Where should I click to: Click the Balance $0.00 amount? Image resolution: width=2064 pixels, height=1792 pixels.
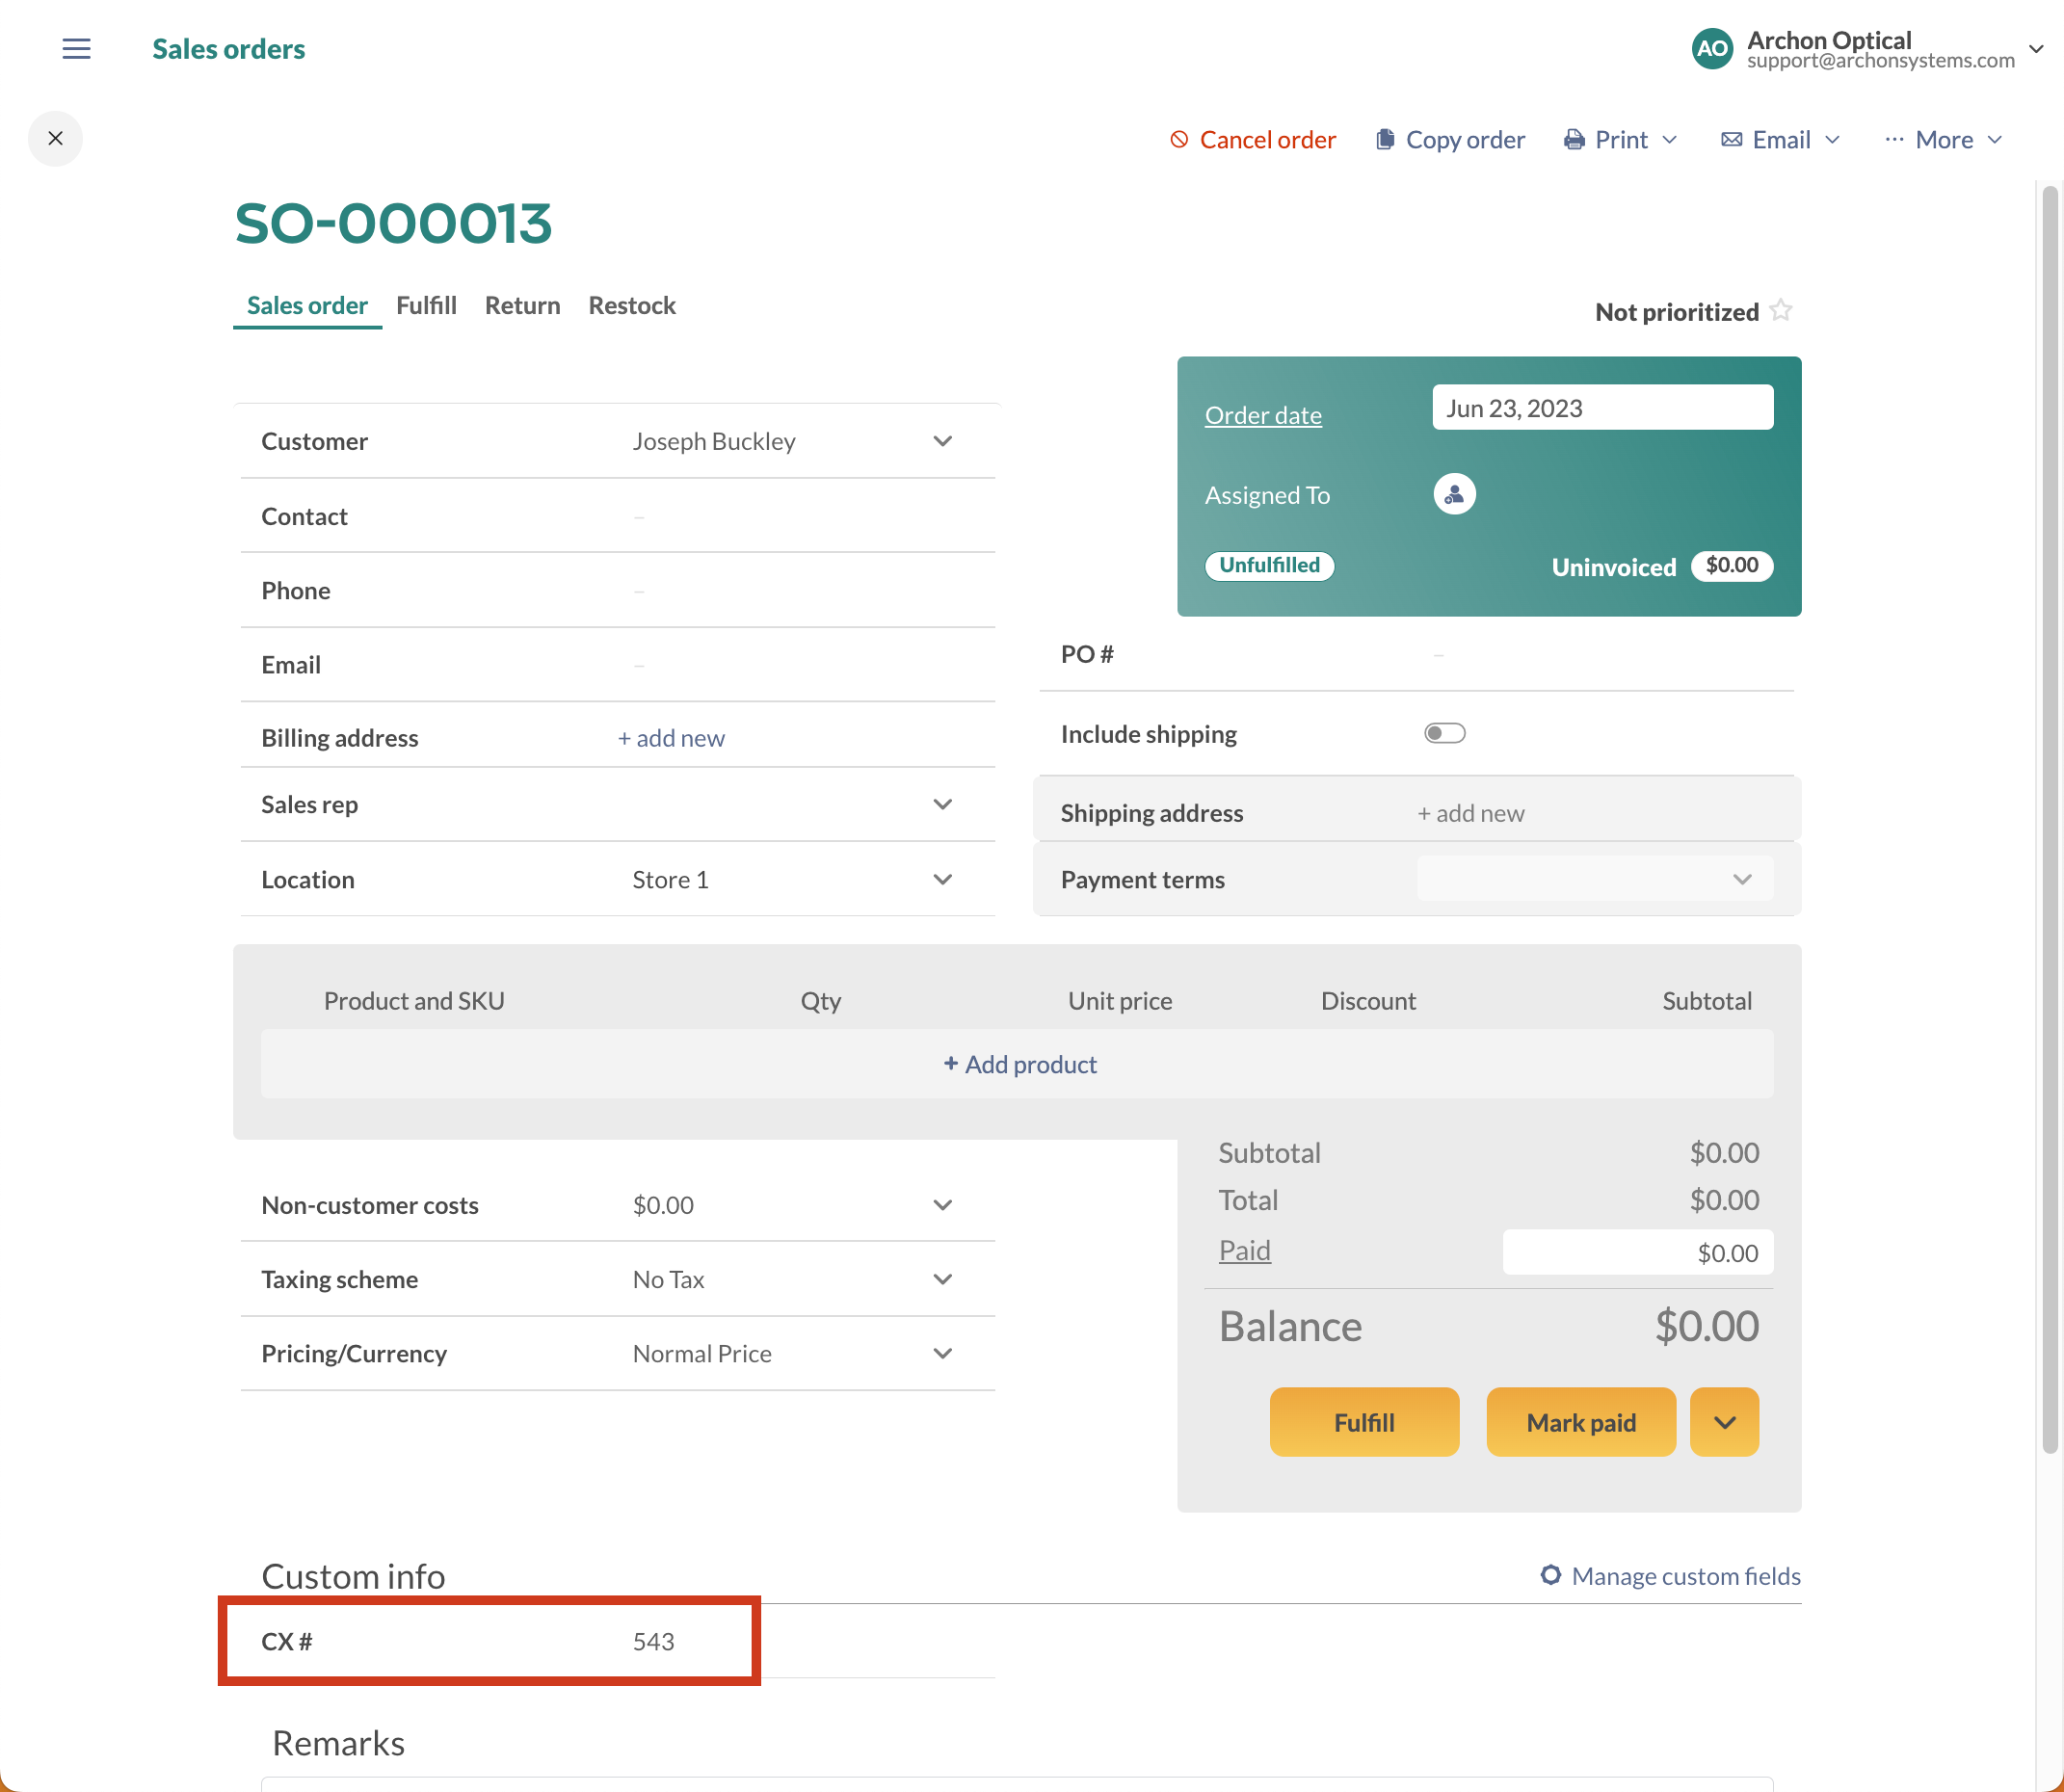pos(1706,1326)
